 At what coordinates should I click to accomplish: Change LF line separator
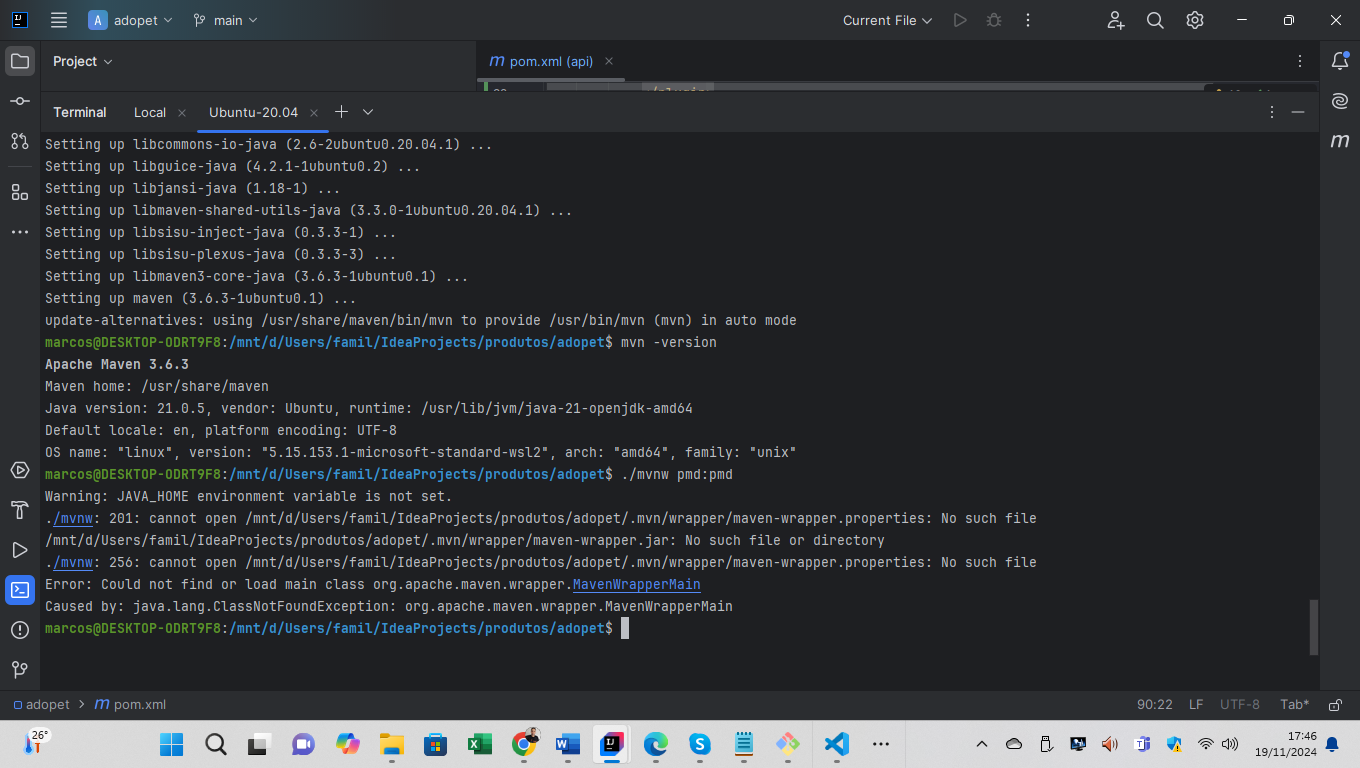[1196, 704]
